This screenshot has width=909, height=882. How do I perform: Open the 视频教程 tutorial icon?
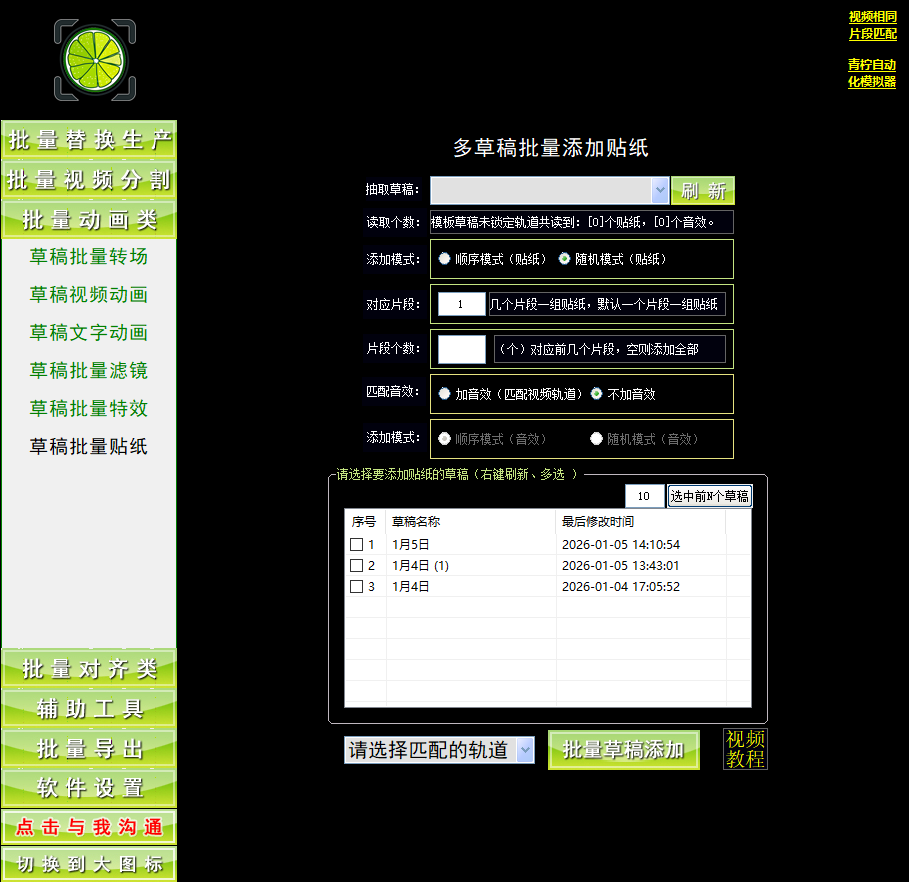click(744, 750)
